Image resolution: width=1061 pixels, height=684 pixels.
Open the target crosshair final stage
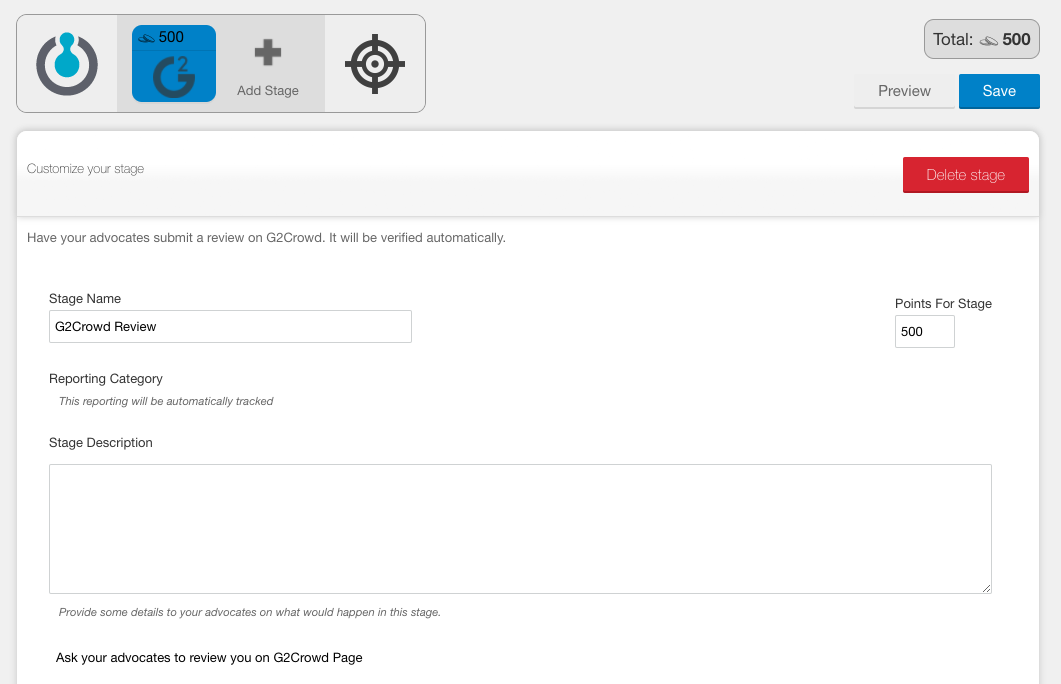(375, 64)
